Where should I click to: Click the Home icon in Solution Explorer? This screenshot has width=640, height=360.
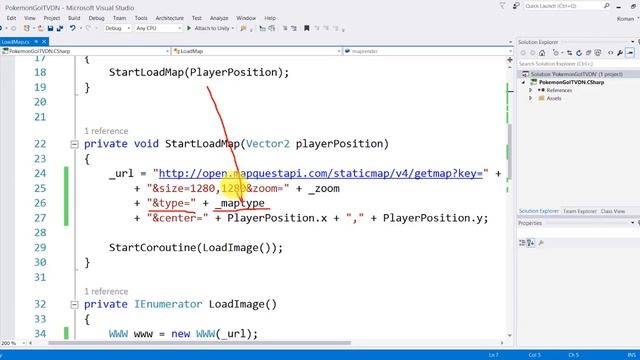(x=542, y=53)
